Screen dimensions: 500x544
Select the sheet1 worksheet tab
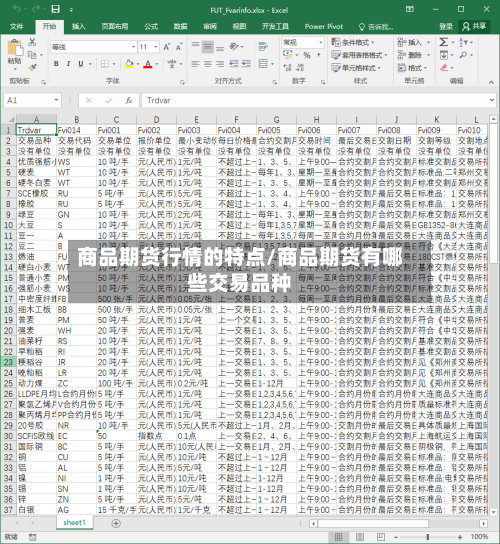pos(74,522)
